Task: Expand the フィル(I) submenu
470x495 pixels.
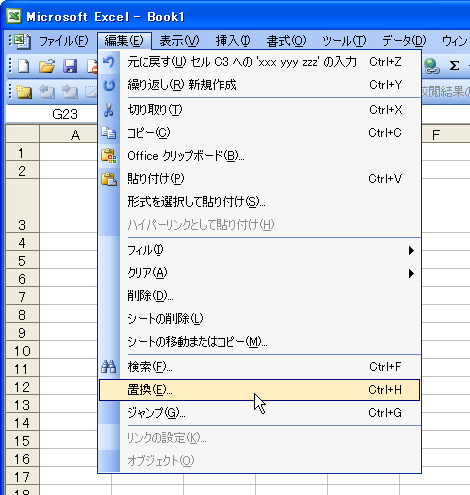Action: [x=260, y=250]
